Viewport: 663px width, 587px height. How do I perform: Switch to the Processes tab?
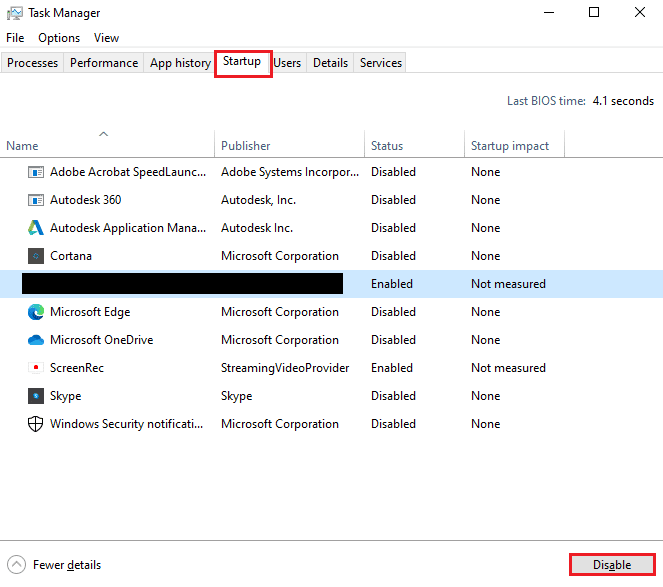(x=33, y=63)
